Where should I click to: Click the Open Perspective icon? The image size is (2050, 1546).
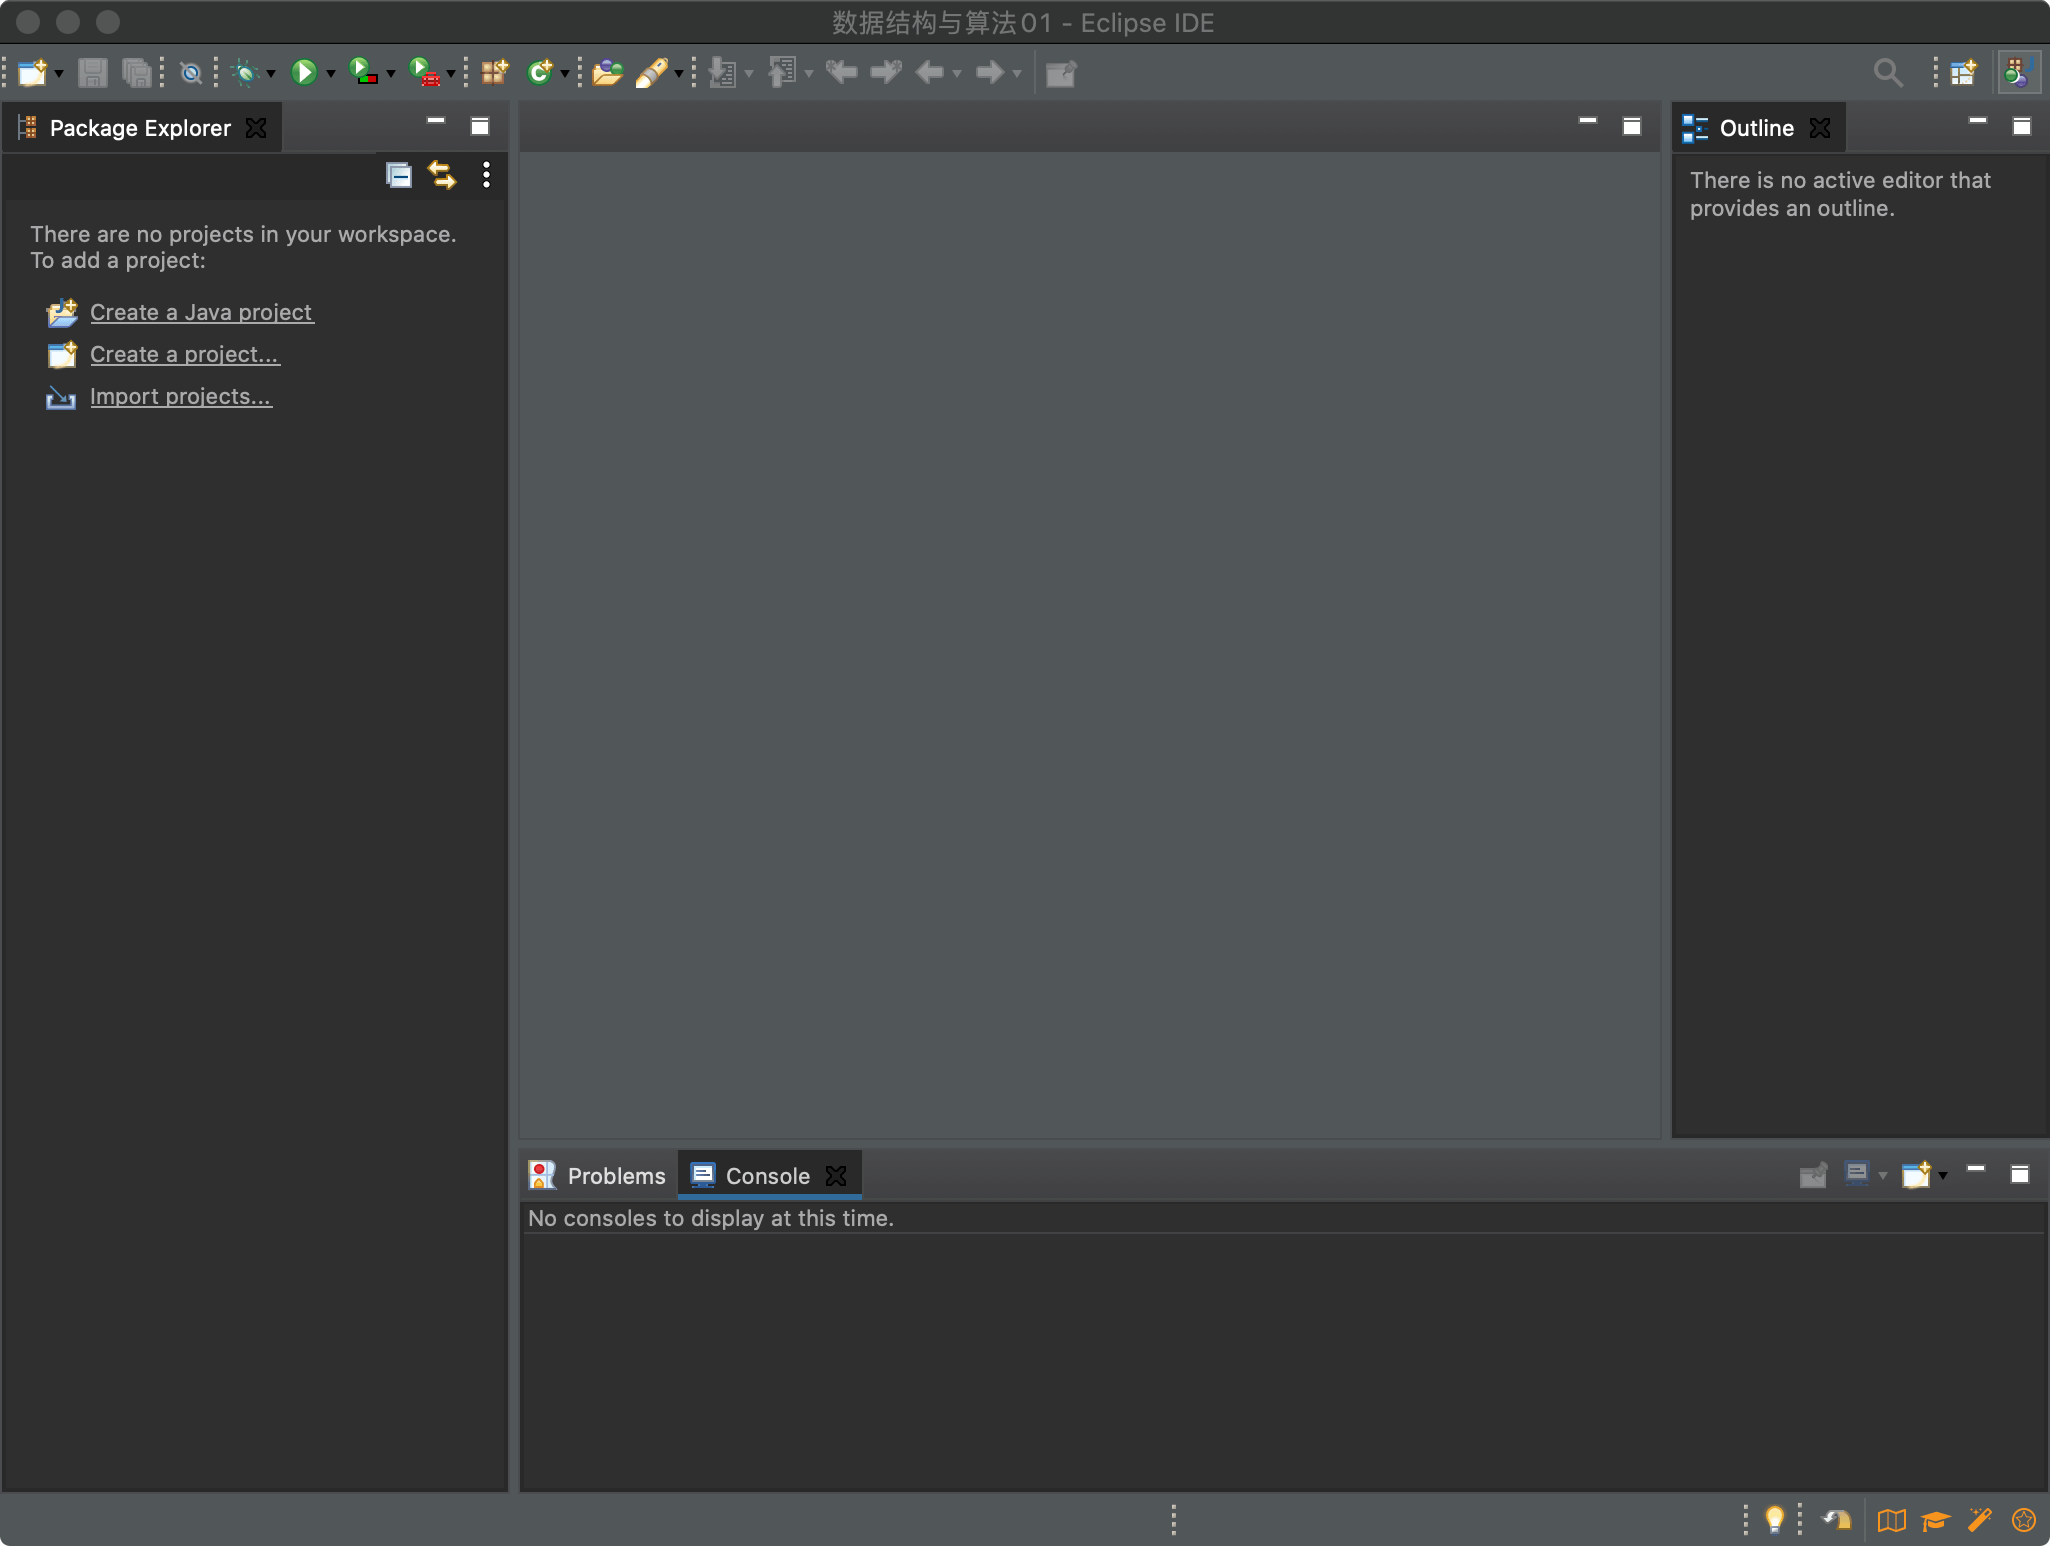1963,72
